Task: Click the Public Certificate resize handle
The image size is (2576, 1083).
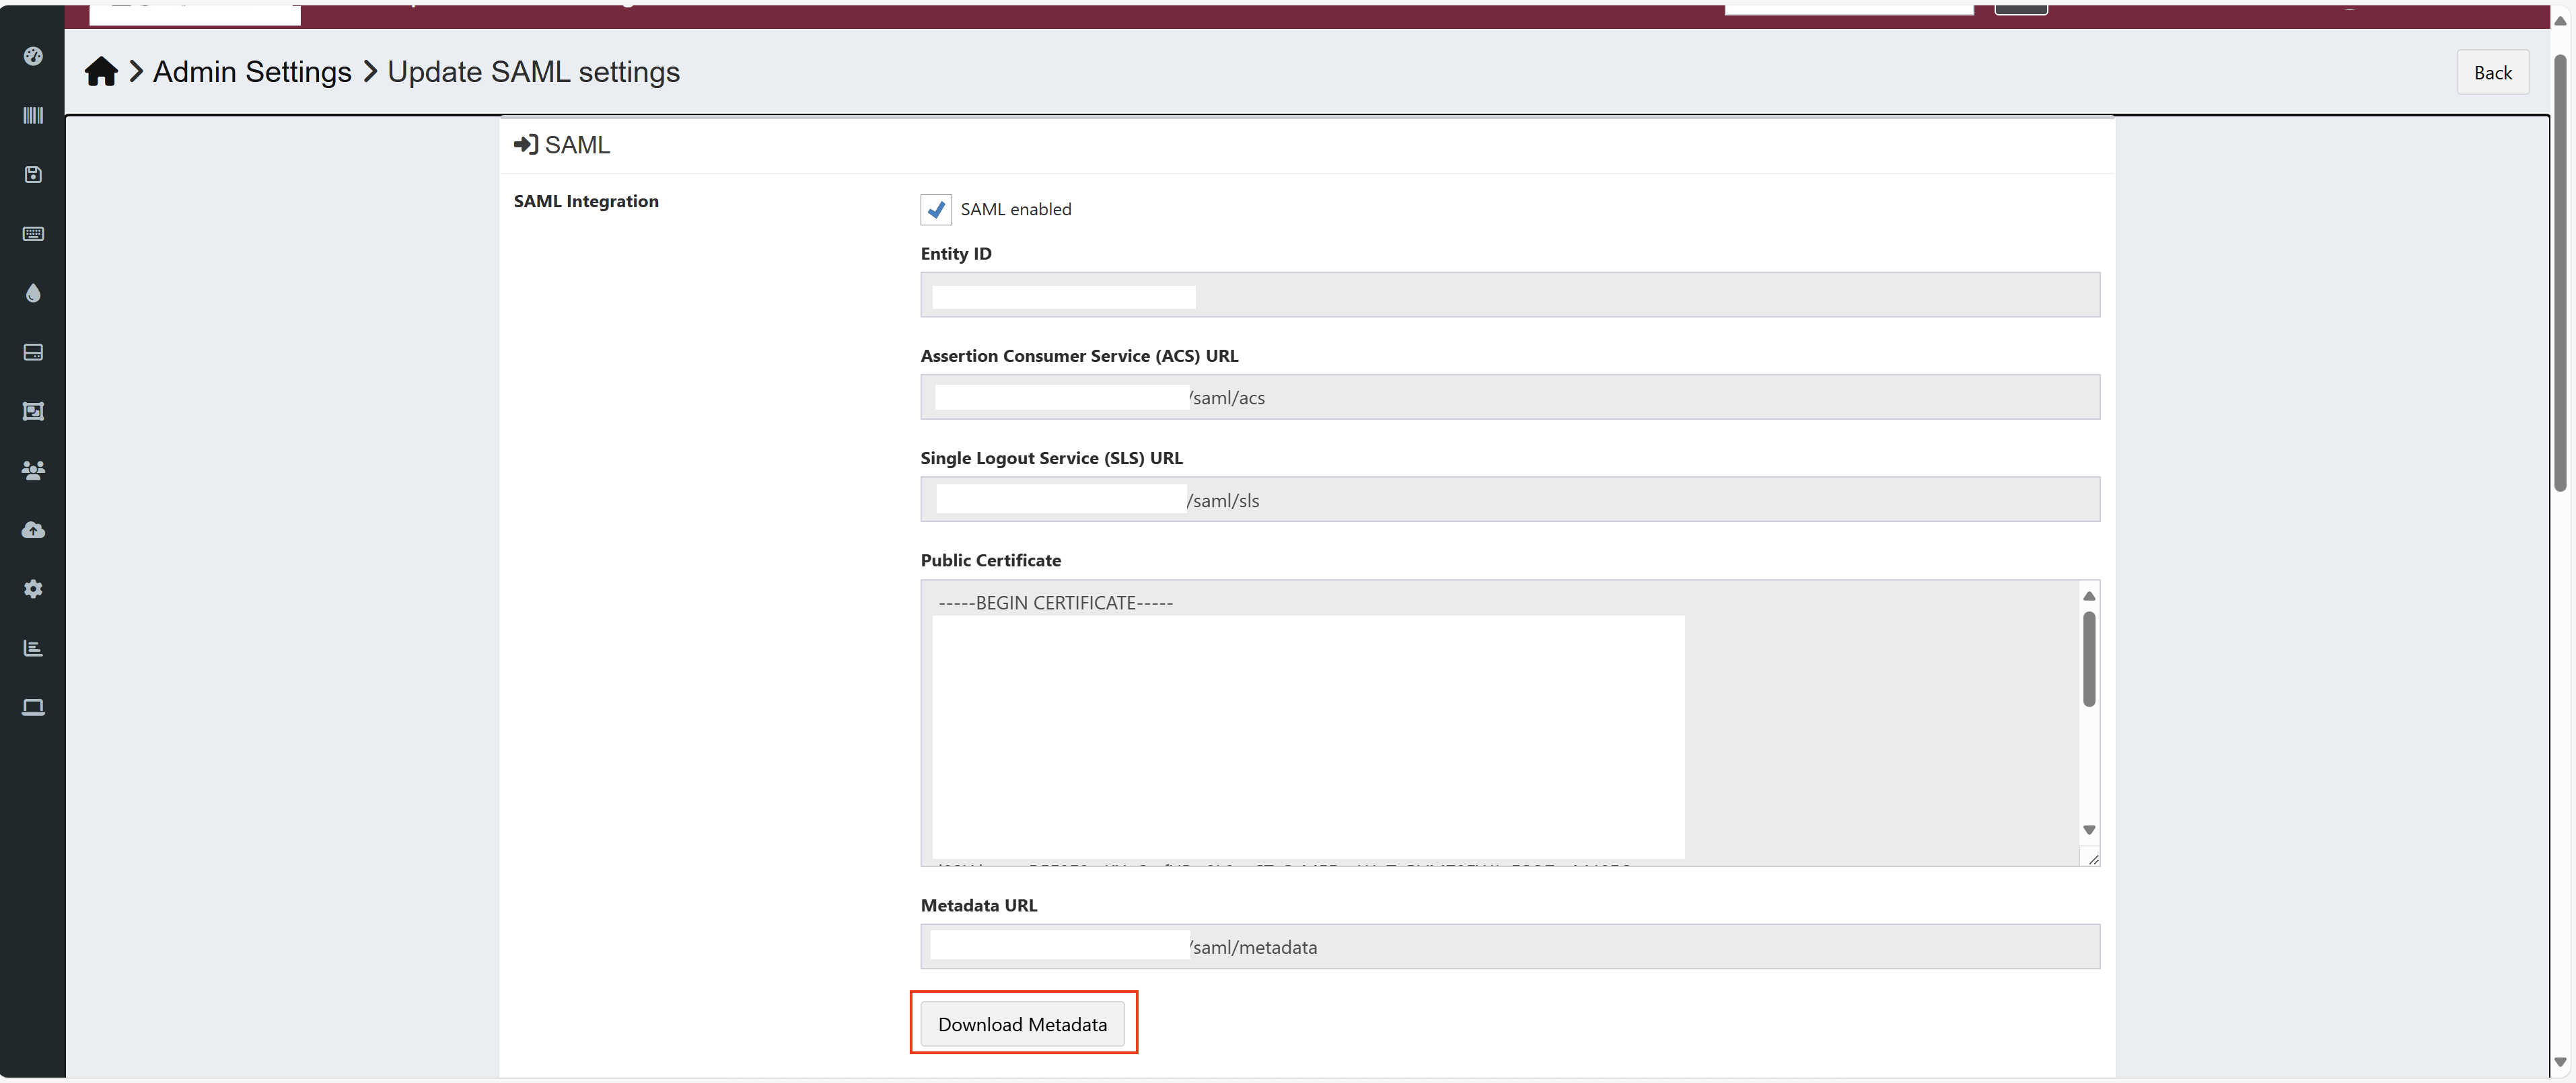Action: click(x=2092, y=858)
